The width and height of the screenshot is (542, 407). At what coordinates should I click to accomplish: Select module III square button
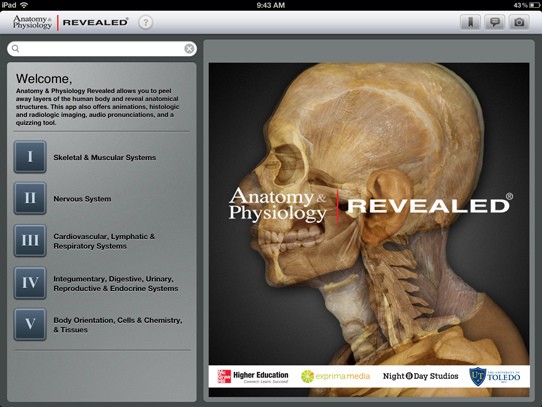pos(30,240)
